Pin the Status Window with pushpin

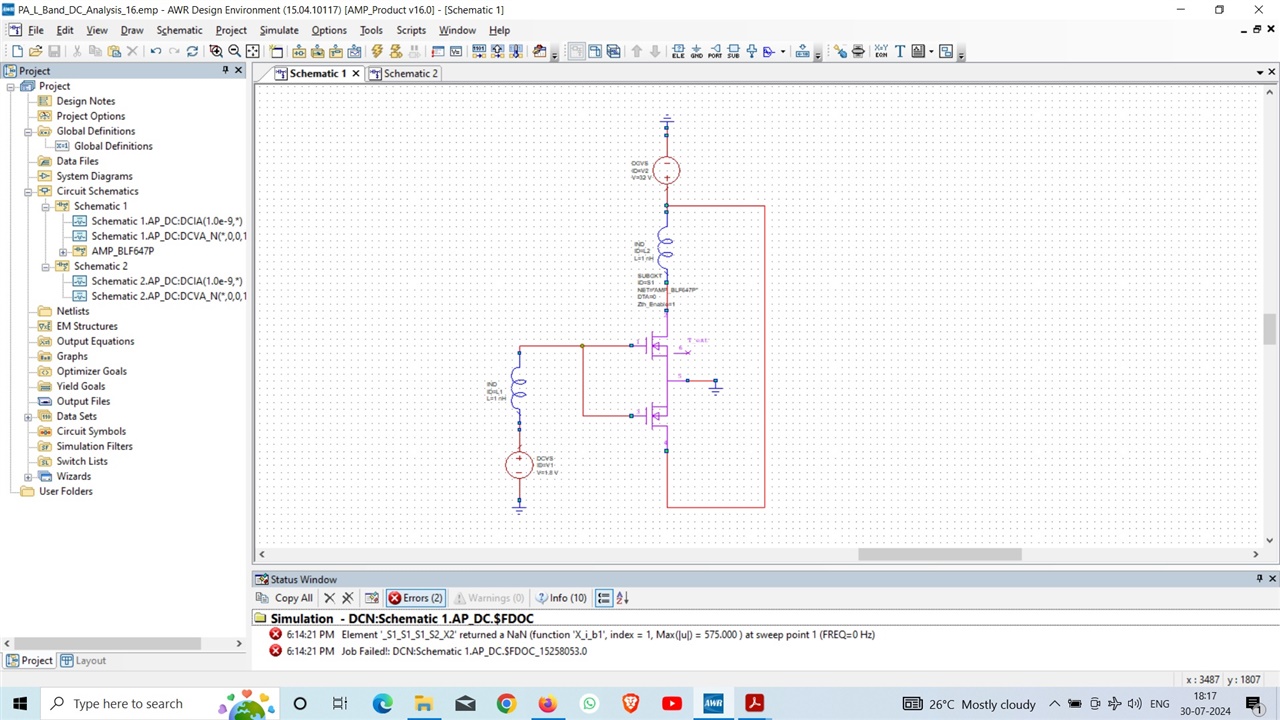(x=1259, y=579)
